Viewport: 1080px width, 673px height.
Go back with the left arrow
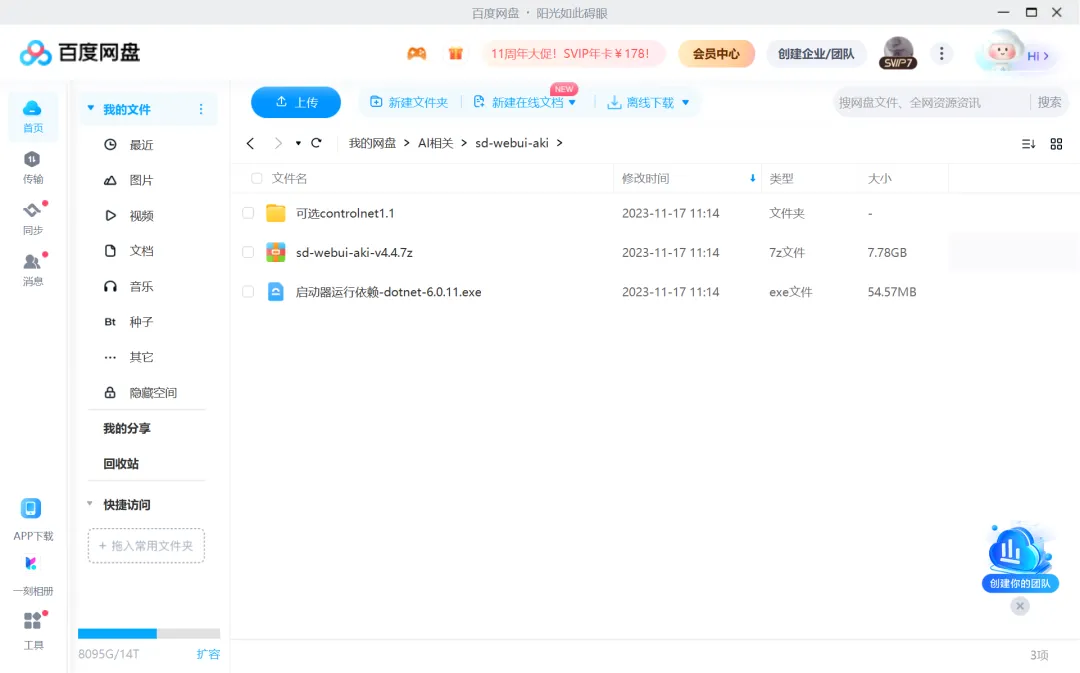pyautogui.click(x=250, y=143)
